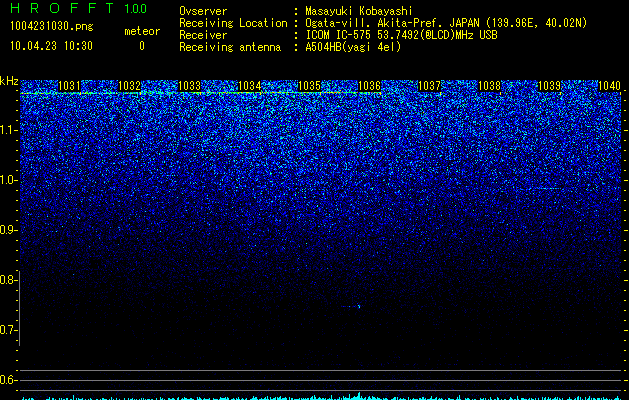Click the 1040 time marker
The width and height of the screenshot is (629, 400).
(x=610, y=85)
